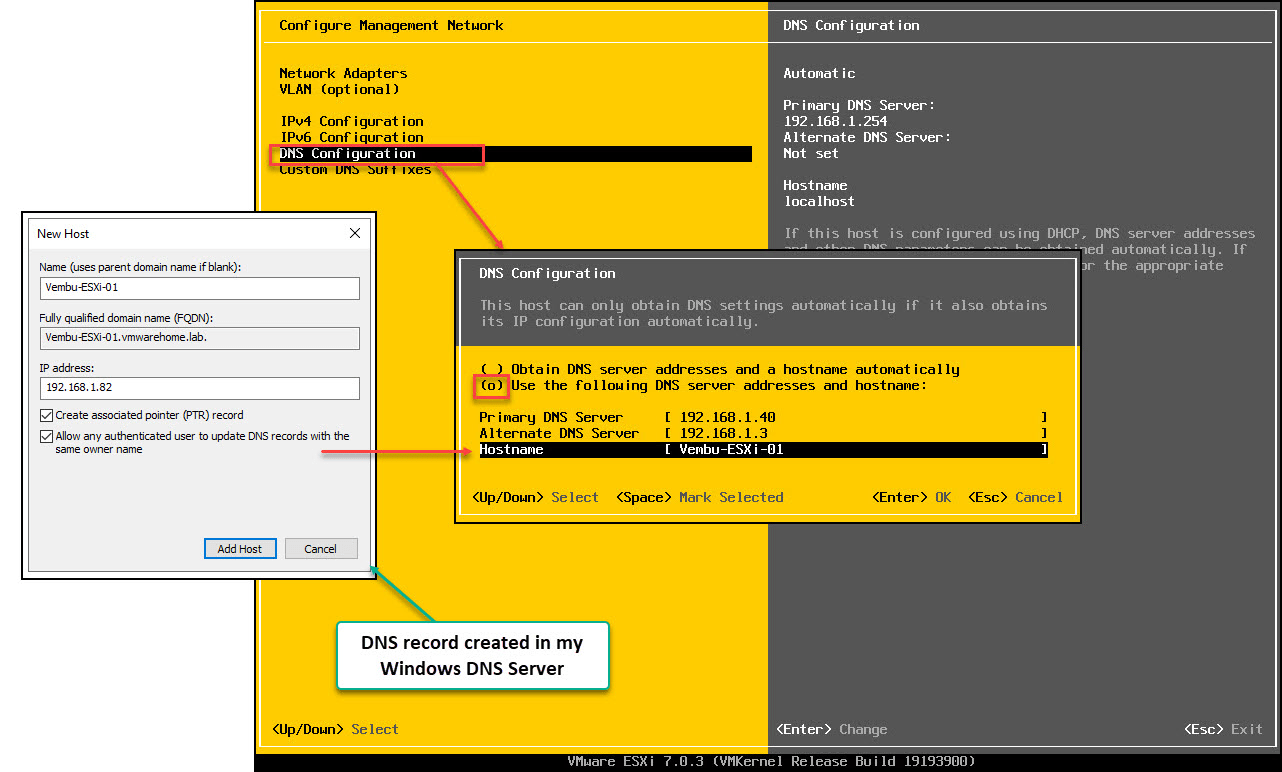Click the Fully qualified domain name field
1282x772 pixels.
point(200,338)
